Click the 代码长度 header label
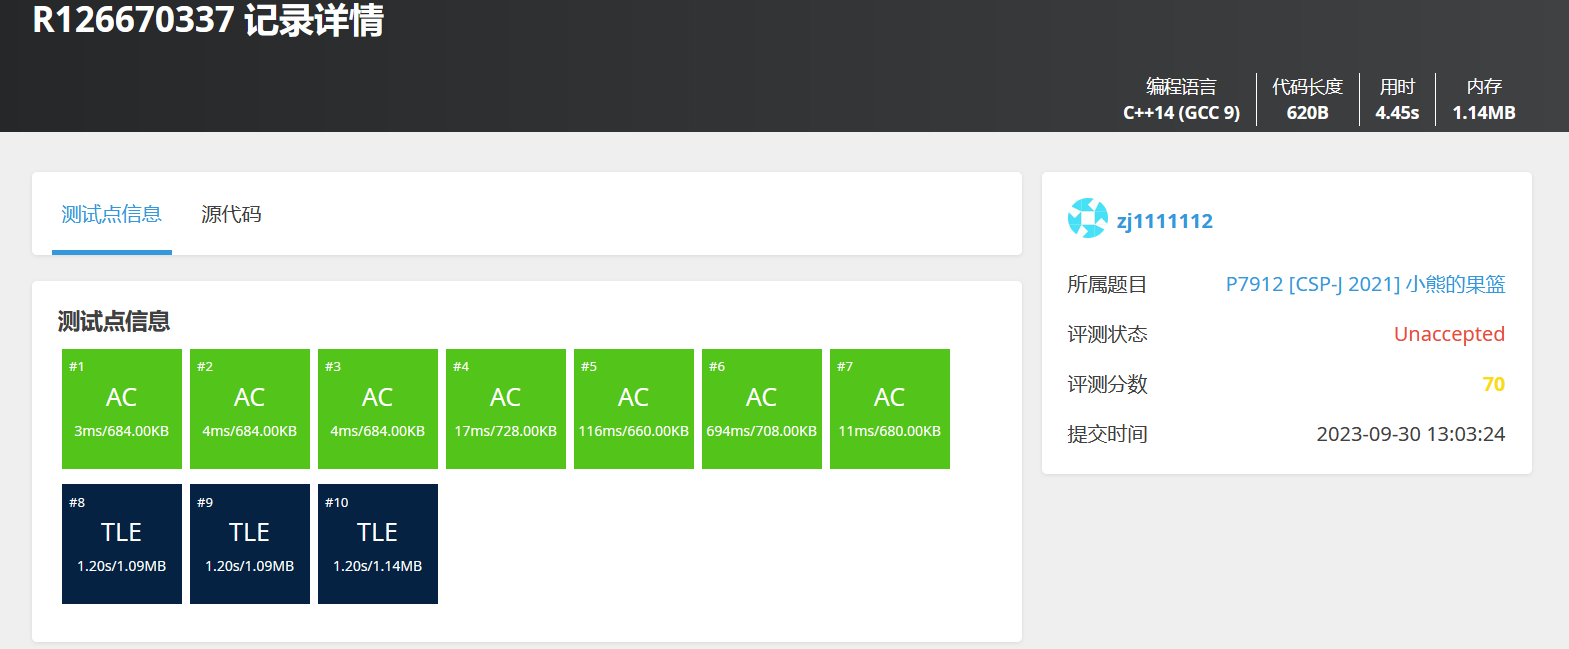The width and height of the screenshot is (1569, 649). (x=1307, y=87)
